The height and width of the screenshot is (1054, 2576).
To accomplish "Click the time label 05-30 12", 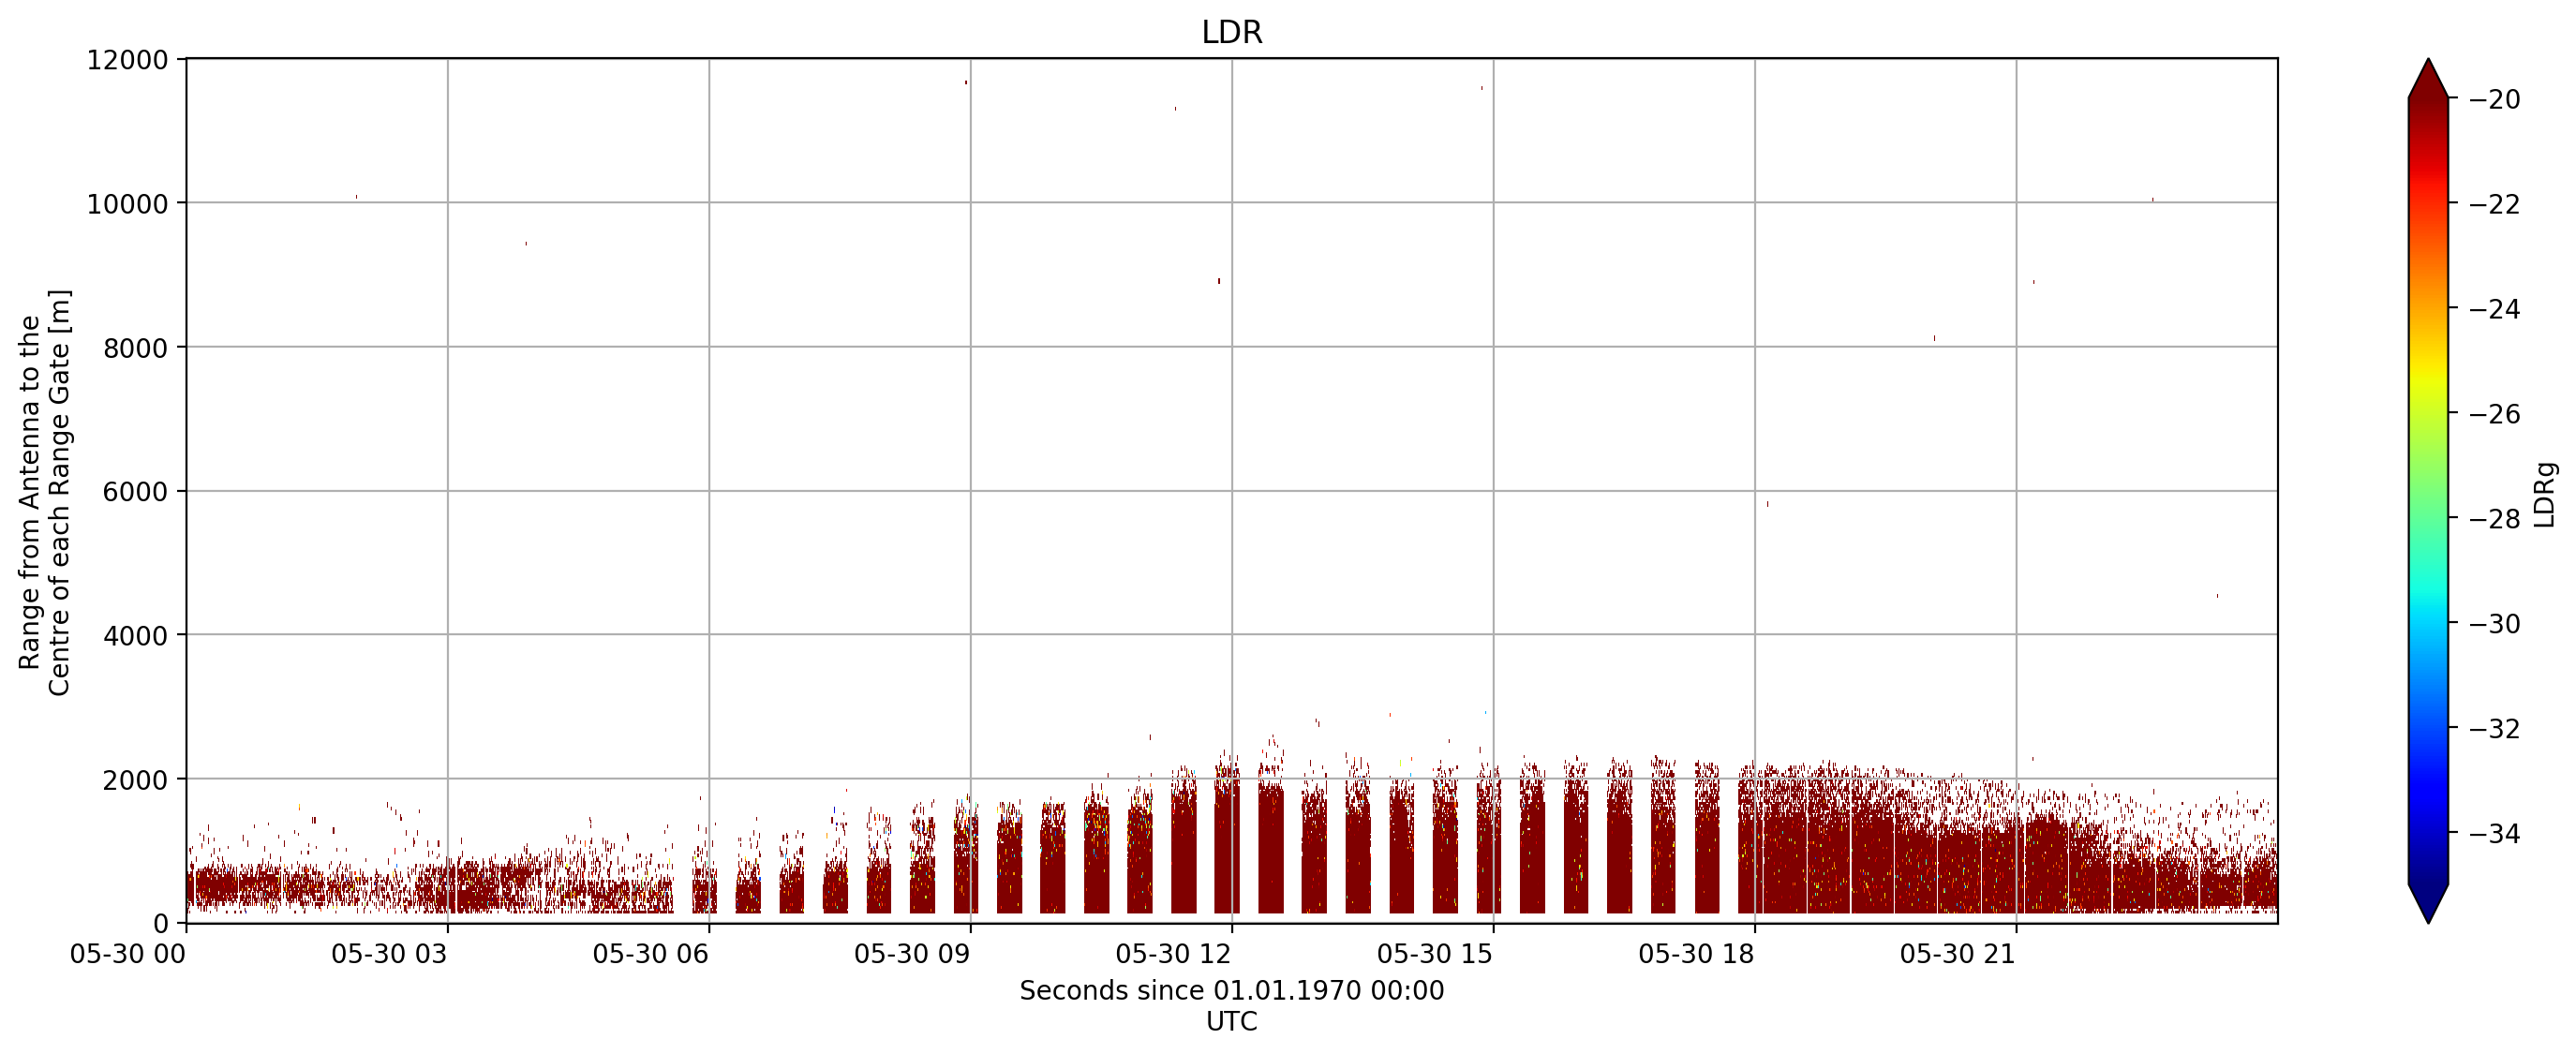I will coord(1174,954).
